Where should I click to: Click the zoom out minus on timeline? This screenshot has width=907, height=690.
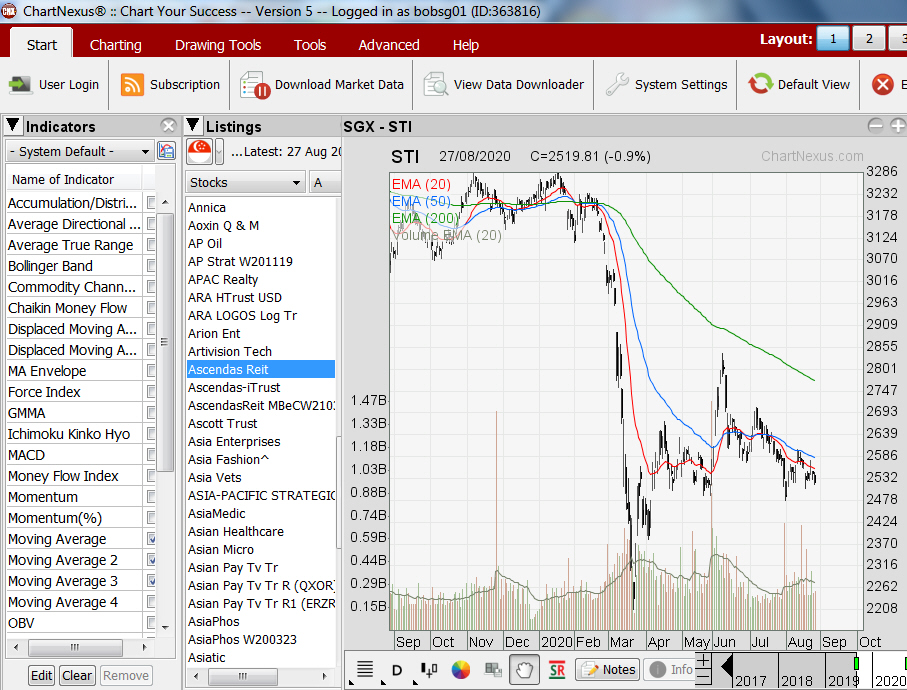click(703, 676)
